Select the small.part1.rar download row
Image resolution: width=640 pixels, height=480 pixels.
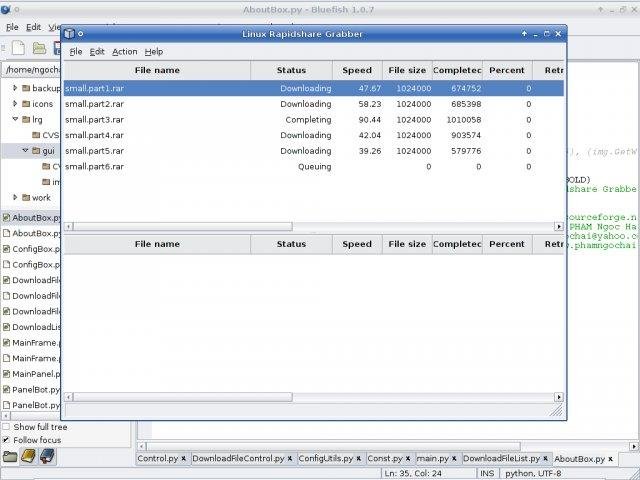[313, 88]
